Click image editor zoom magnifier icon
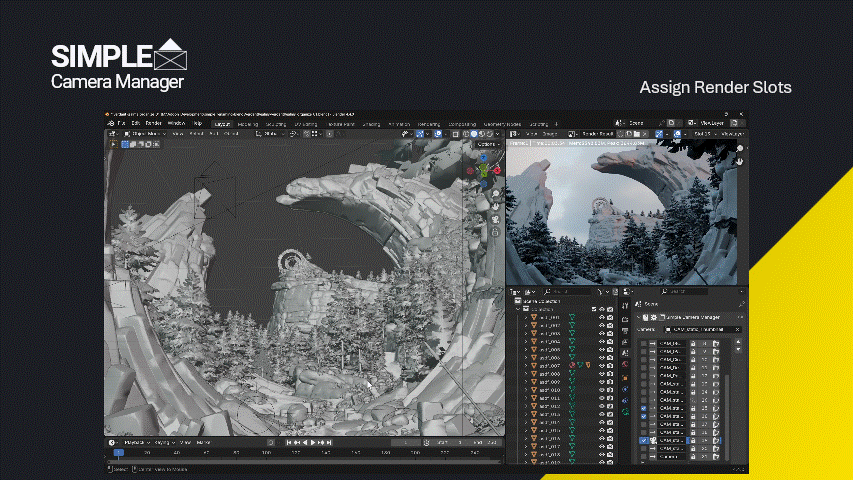 point(740,149)
